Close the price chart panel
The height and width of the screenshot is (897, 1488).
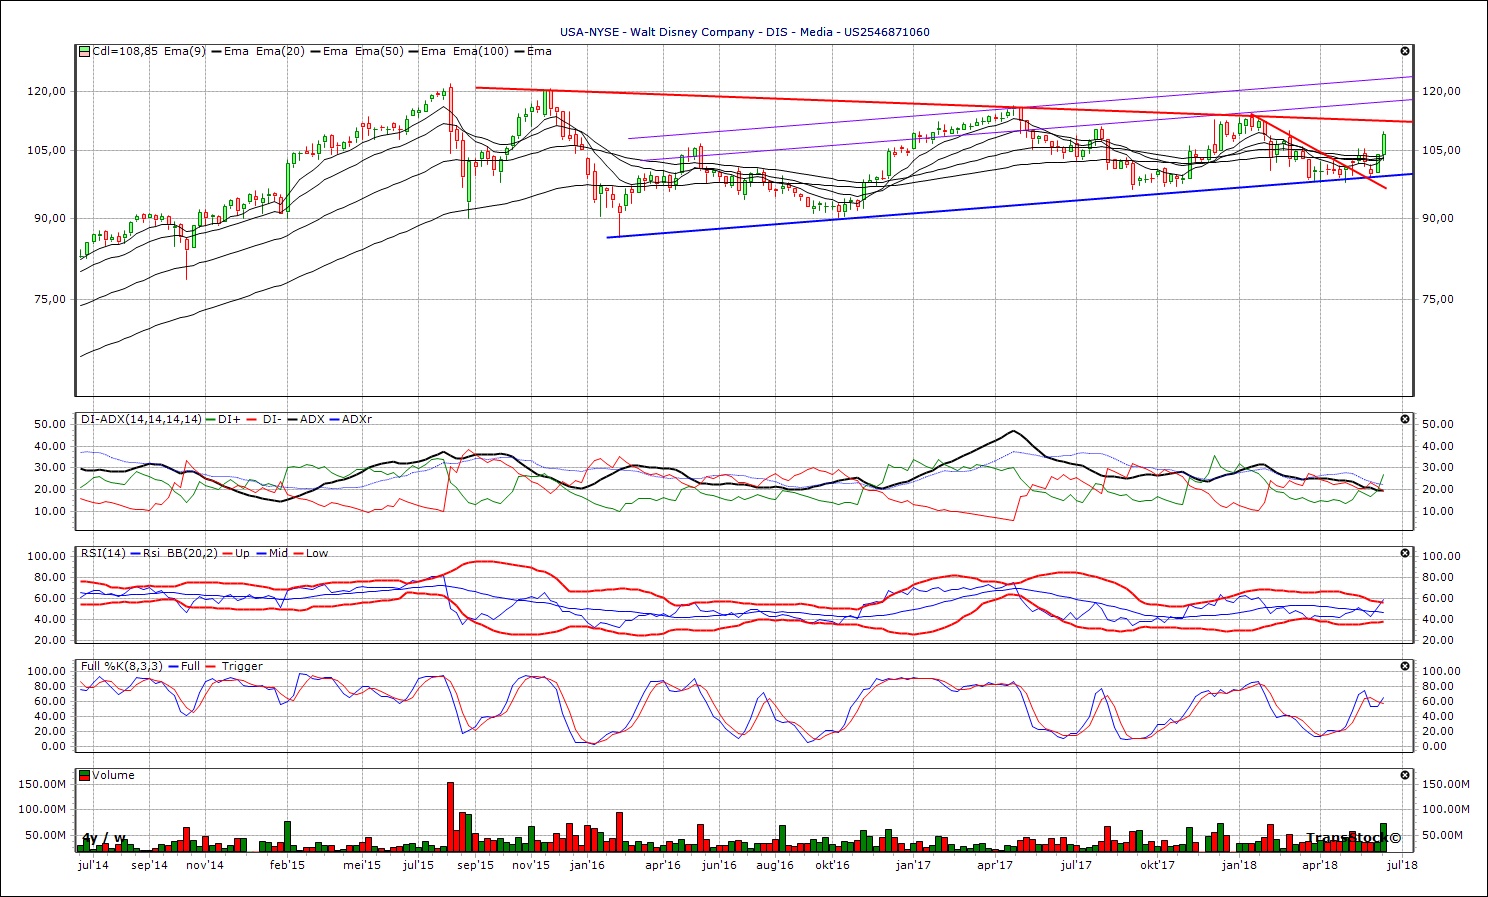point(1405,51)
